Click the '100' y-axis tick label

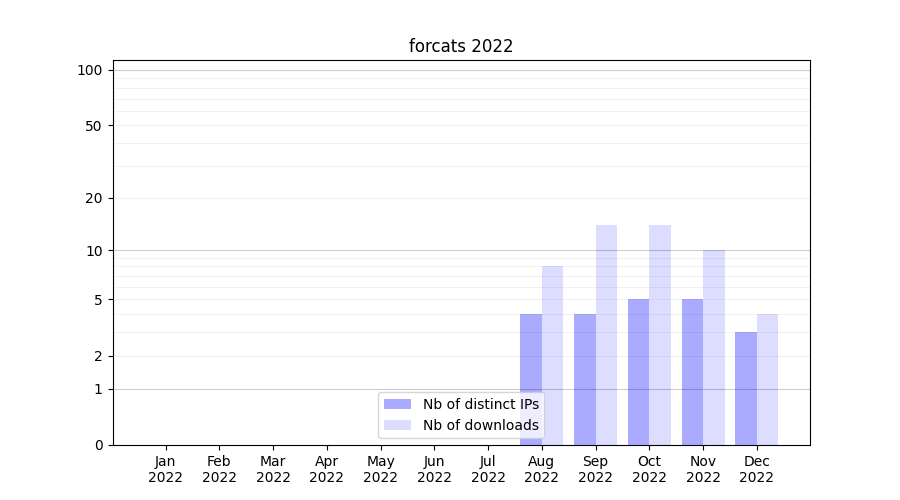pos(90,70)
